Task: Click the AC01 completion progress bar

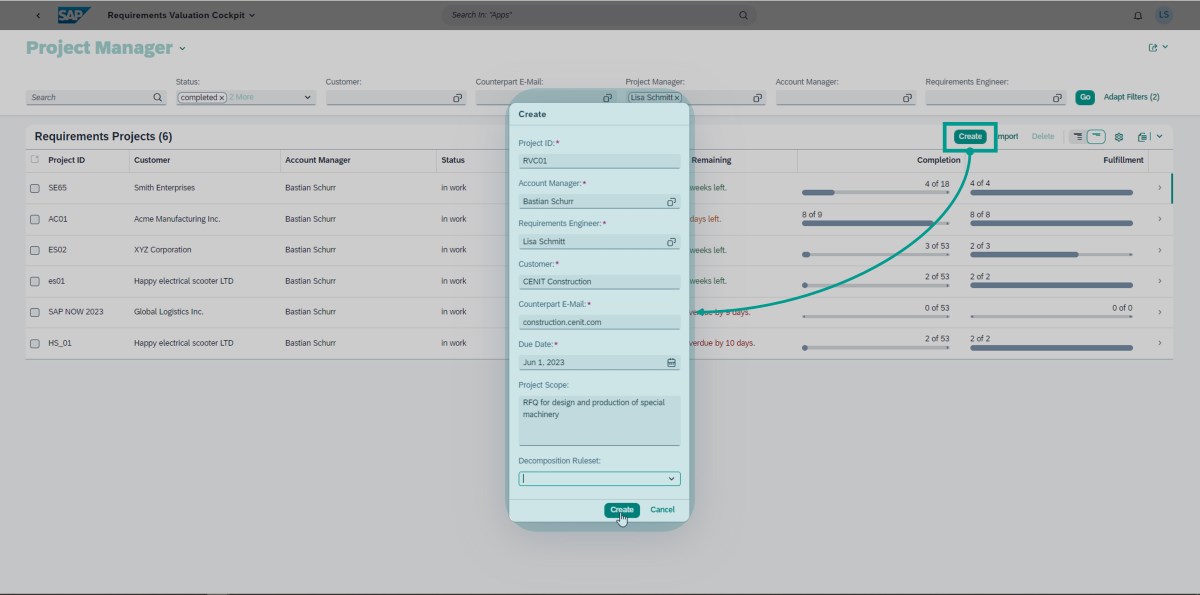Action: click(876, 223)
